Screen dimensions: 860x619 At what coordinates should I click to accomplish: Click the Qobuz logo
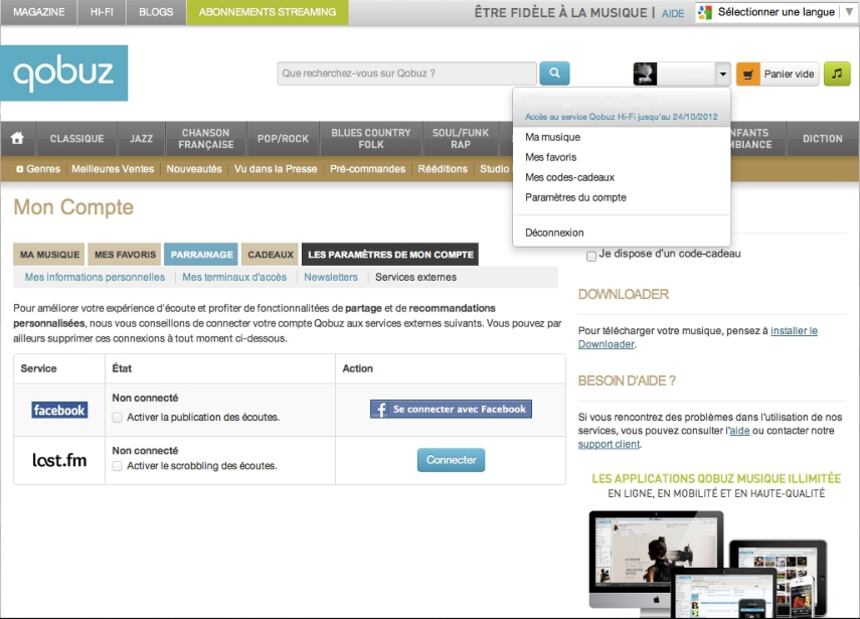[64, 73]
